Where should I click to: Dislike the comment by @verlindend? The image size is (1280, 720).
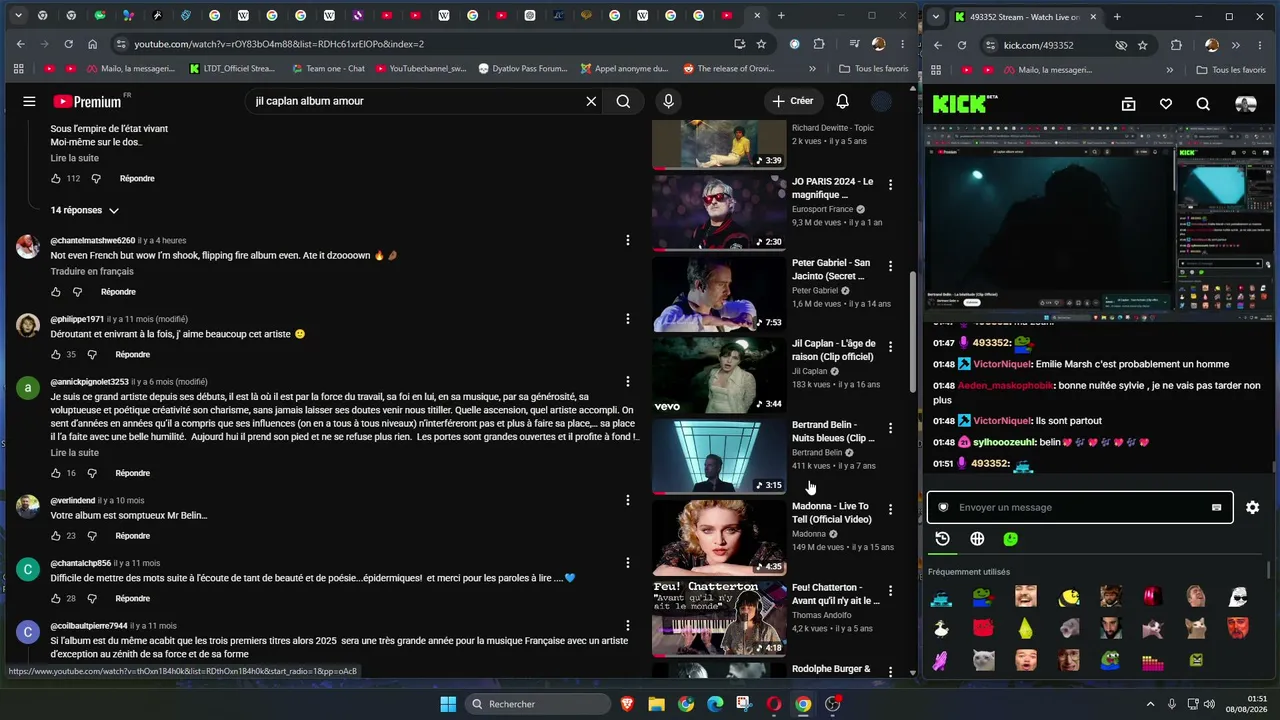pyautogui.click(x=92, y=536)
